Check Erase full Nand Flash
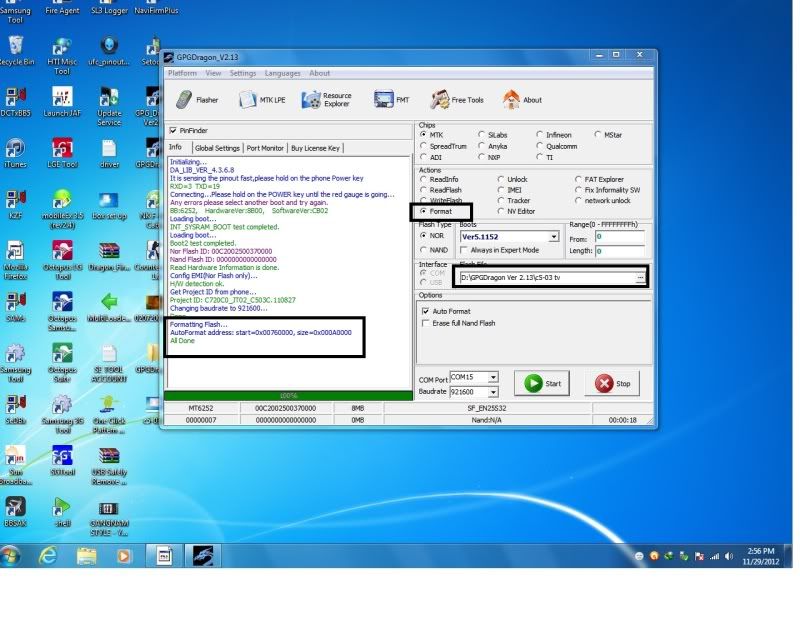The height and width of the screenshot is (640, 800). pyautogui.click(x=426, y=324)
